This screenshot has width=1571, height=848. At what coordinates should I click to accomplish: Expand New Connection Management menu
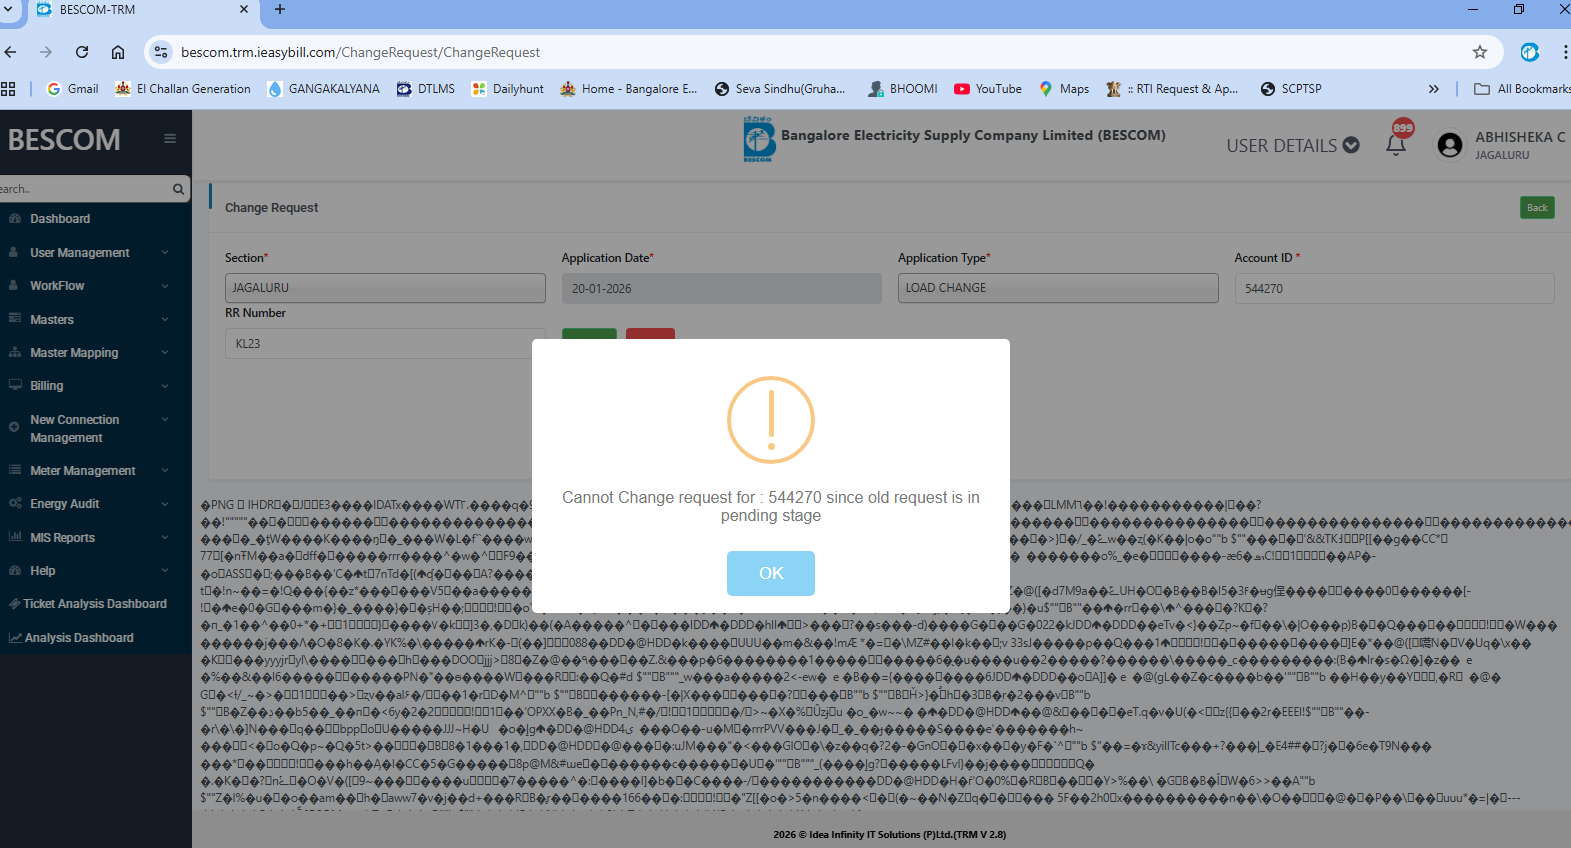pyautogui.click(x=75, y=429)
